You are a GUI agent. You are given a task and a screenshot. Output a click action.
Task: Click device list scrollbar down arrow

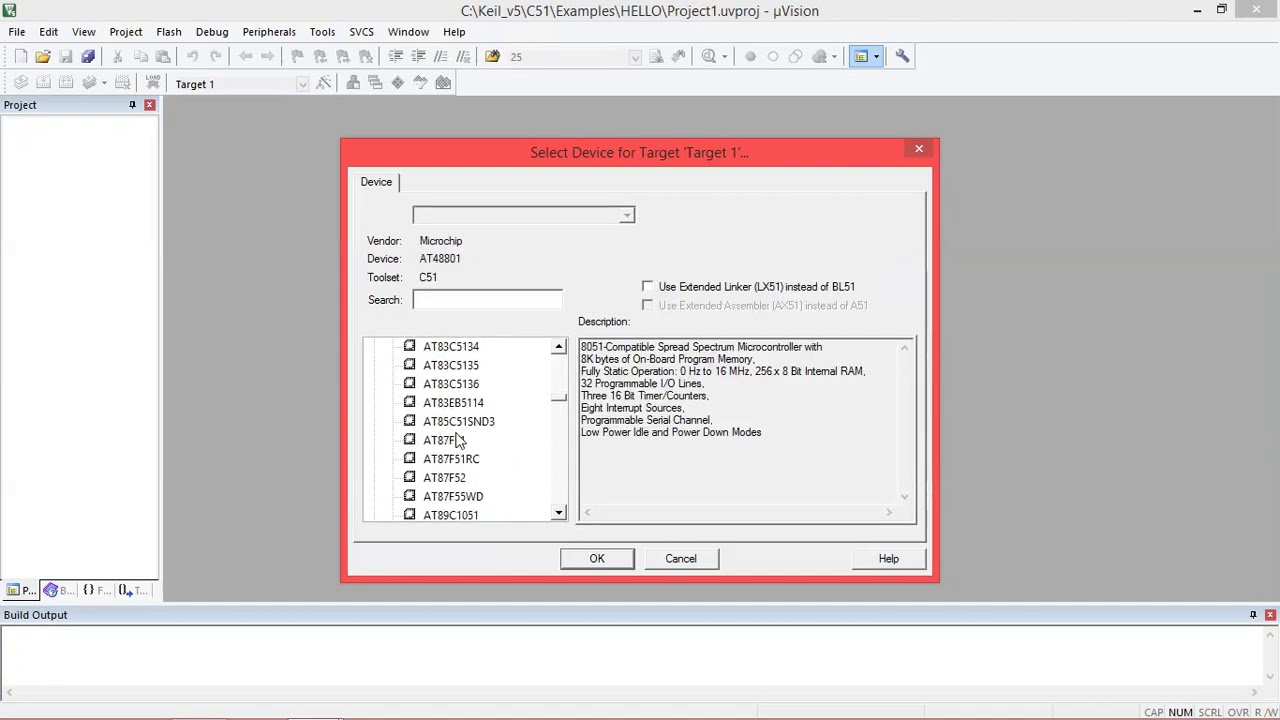[559, 514]
